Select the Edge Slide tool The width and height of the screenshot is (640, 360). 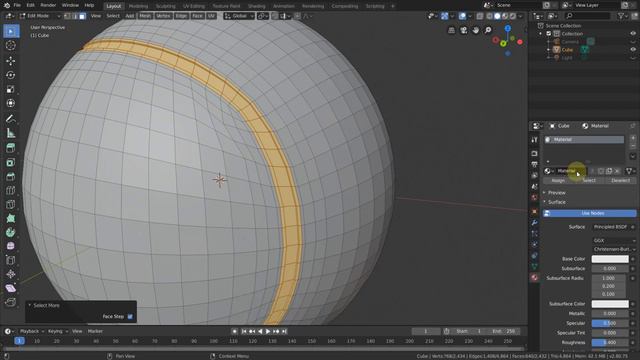(x=11, y=260)
